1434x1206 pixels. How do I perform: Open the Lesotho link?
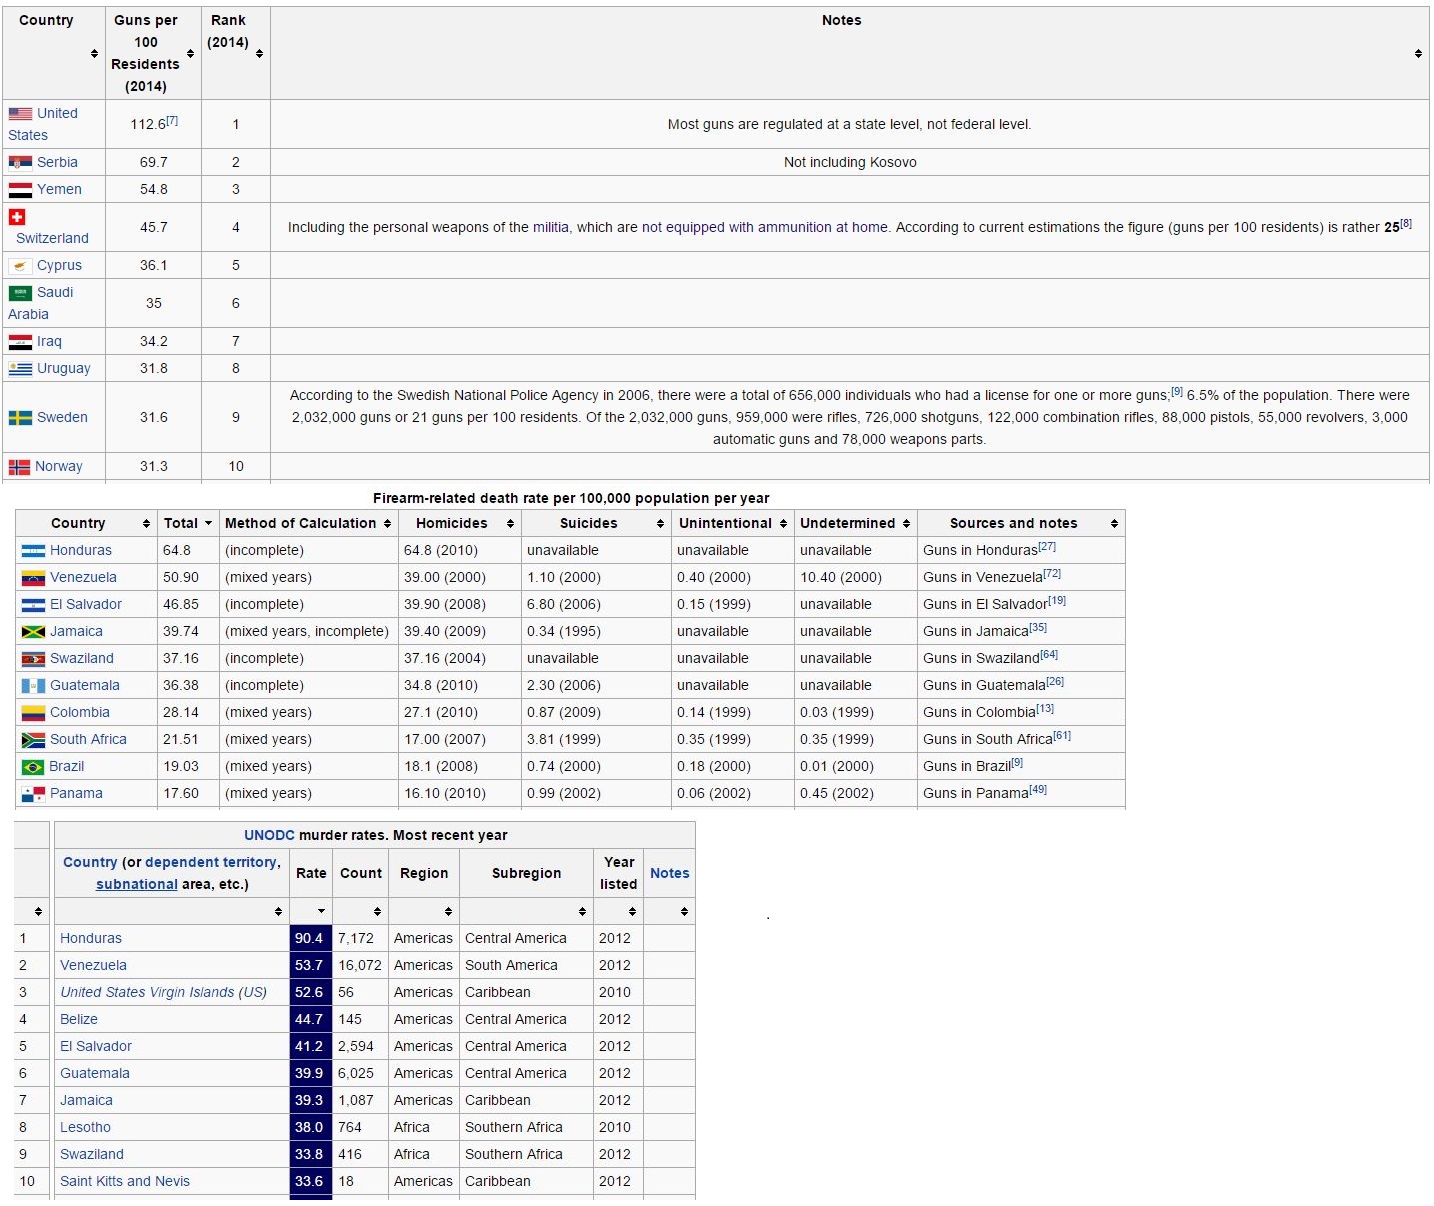pos(85,1127)
